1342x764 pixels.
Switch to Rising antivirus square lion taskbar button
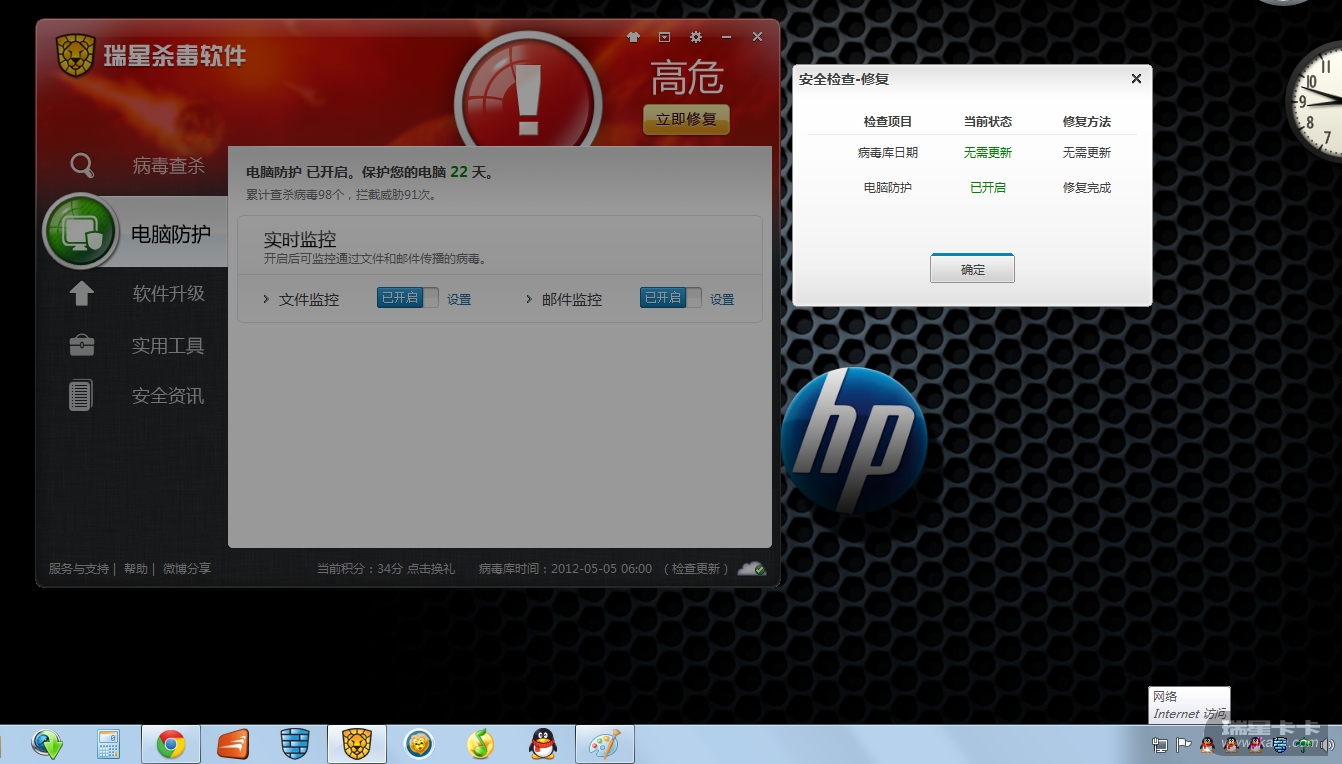pos(357,744)
